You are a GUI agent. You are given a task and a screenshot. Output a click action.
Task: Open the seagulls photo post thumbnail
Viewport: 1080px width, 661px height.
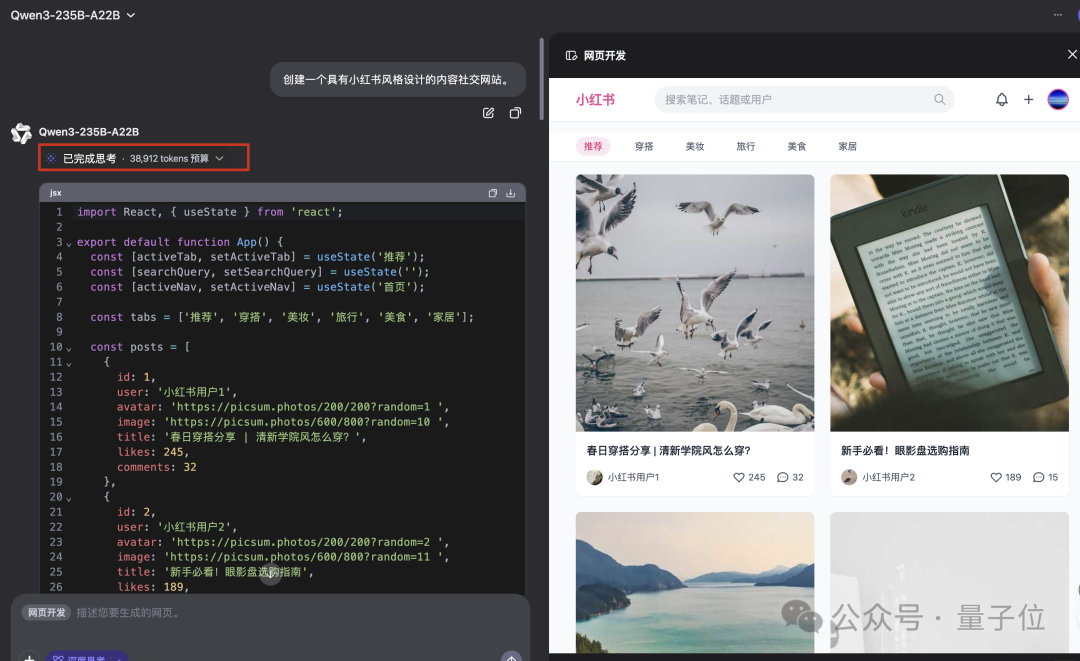694,302
